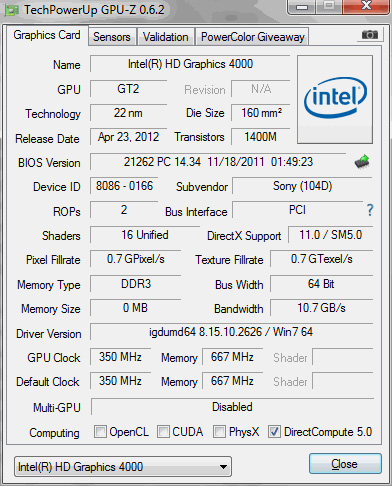This screenshot has height=486, width=392.
Task: Open the Validation tab
Action: [x=166, y=37]
